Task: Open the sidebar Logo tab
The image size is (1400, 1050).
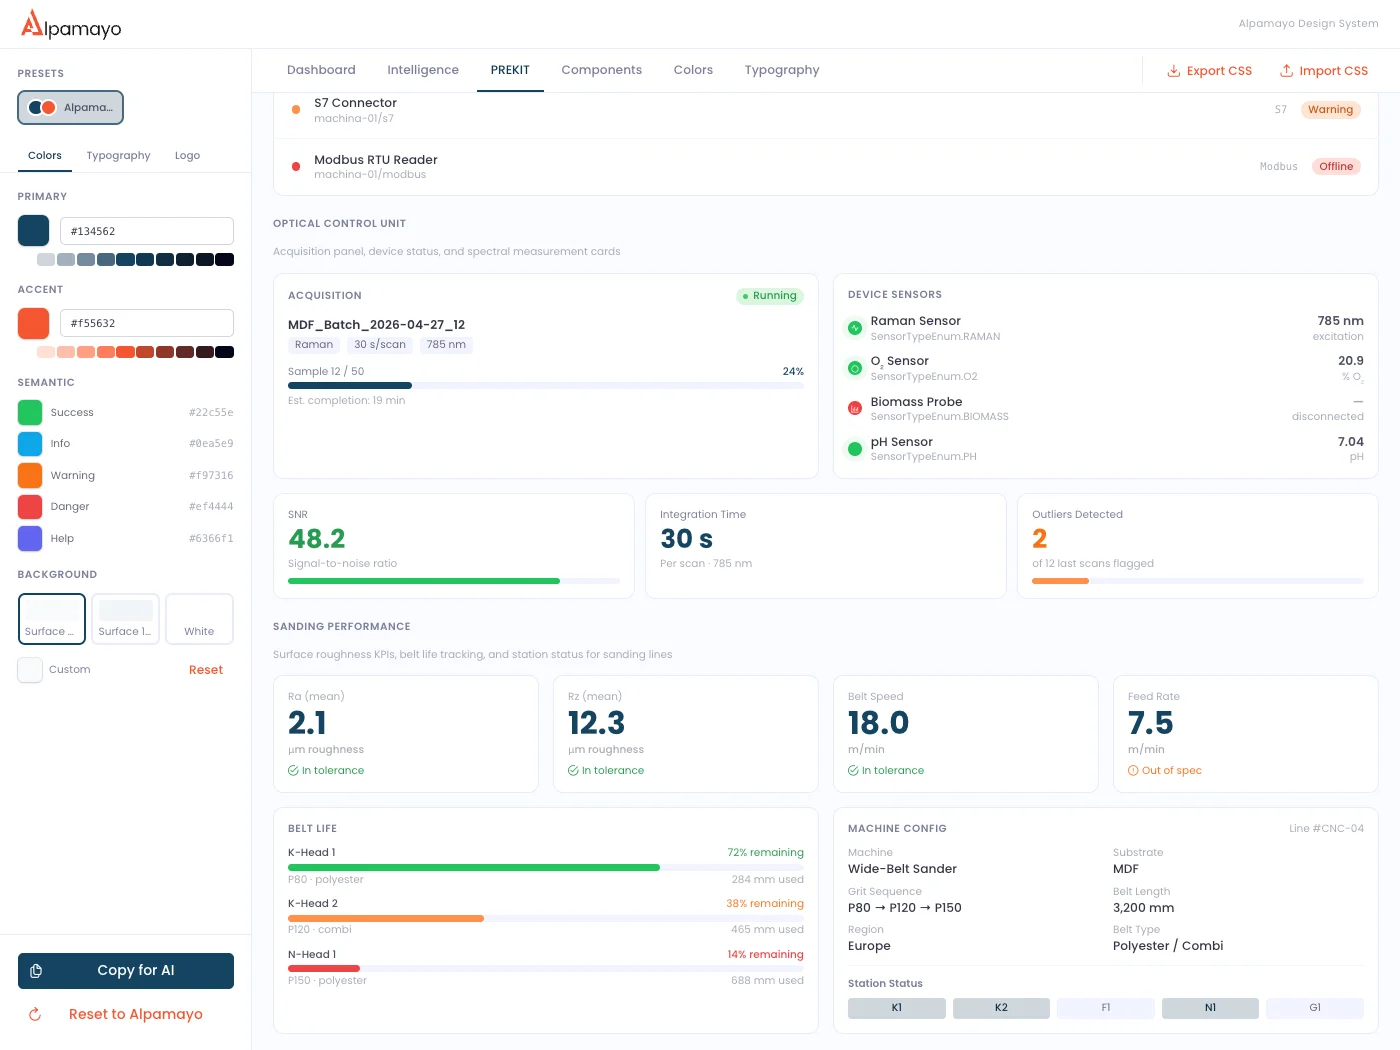Action: tap(187, 156)
